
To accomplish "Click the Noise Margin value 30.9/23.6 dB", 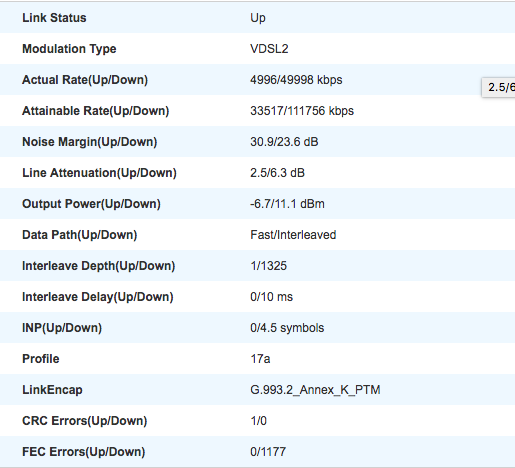I will (284, 142).
